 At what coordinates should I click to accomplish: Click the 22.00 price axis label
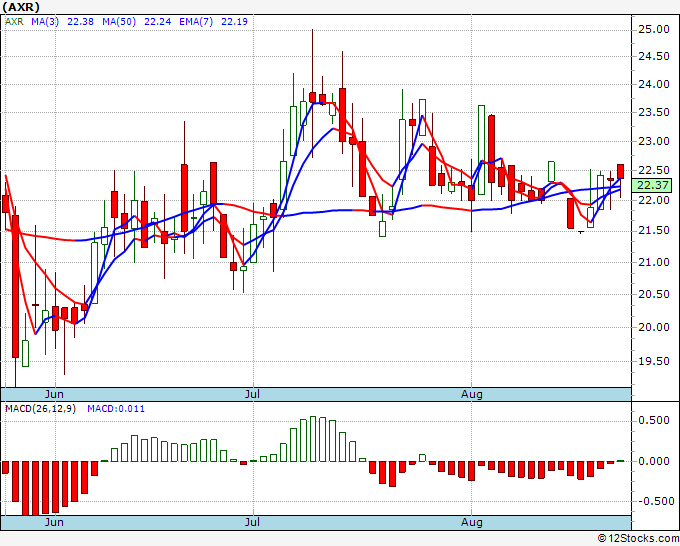[x=654, y=200]
